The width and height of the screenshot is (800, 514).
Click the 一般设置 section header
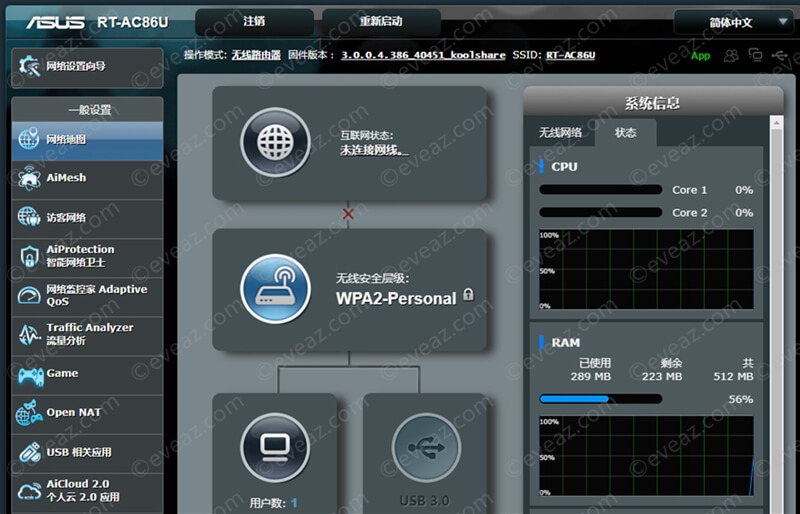click(87, 109)
